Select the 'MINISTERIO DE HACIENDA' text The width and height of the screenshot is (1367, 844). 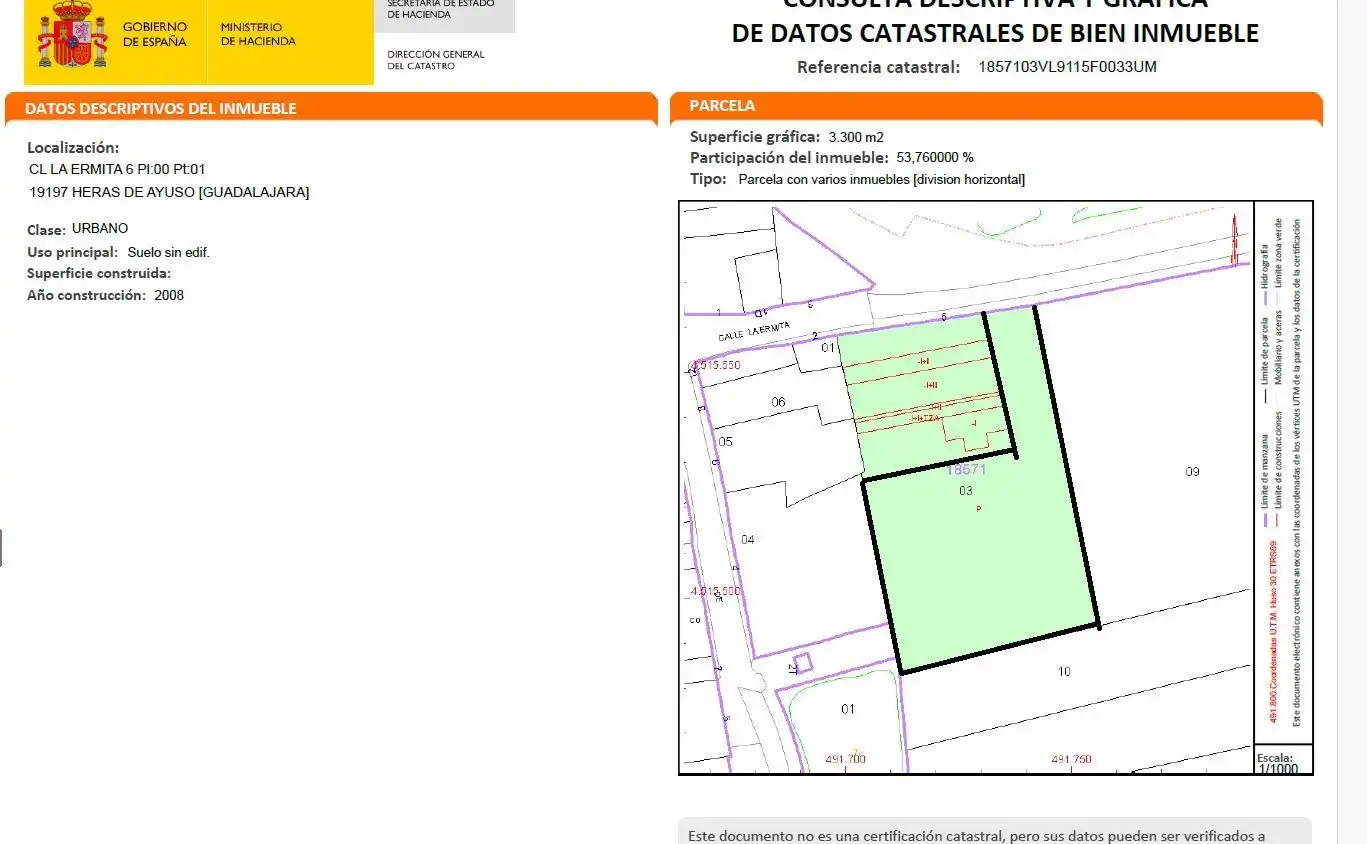(x=258, y=34)
